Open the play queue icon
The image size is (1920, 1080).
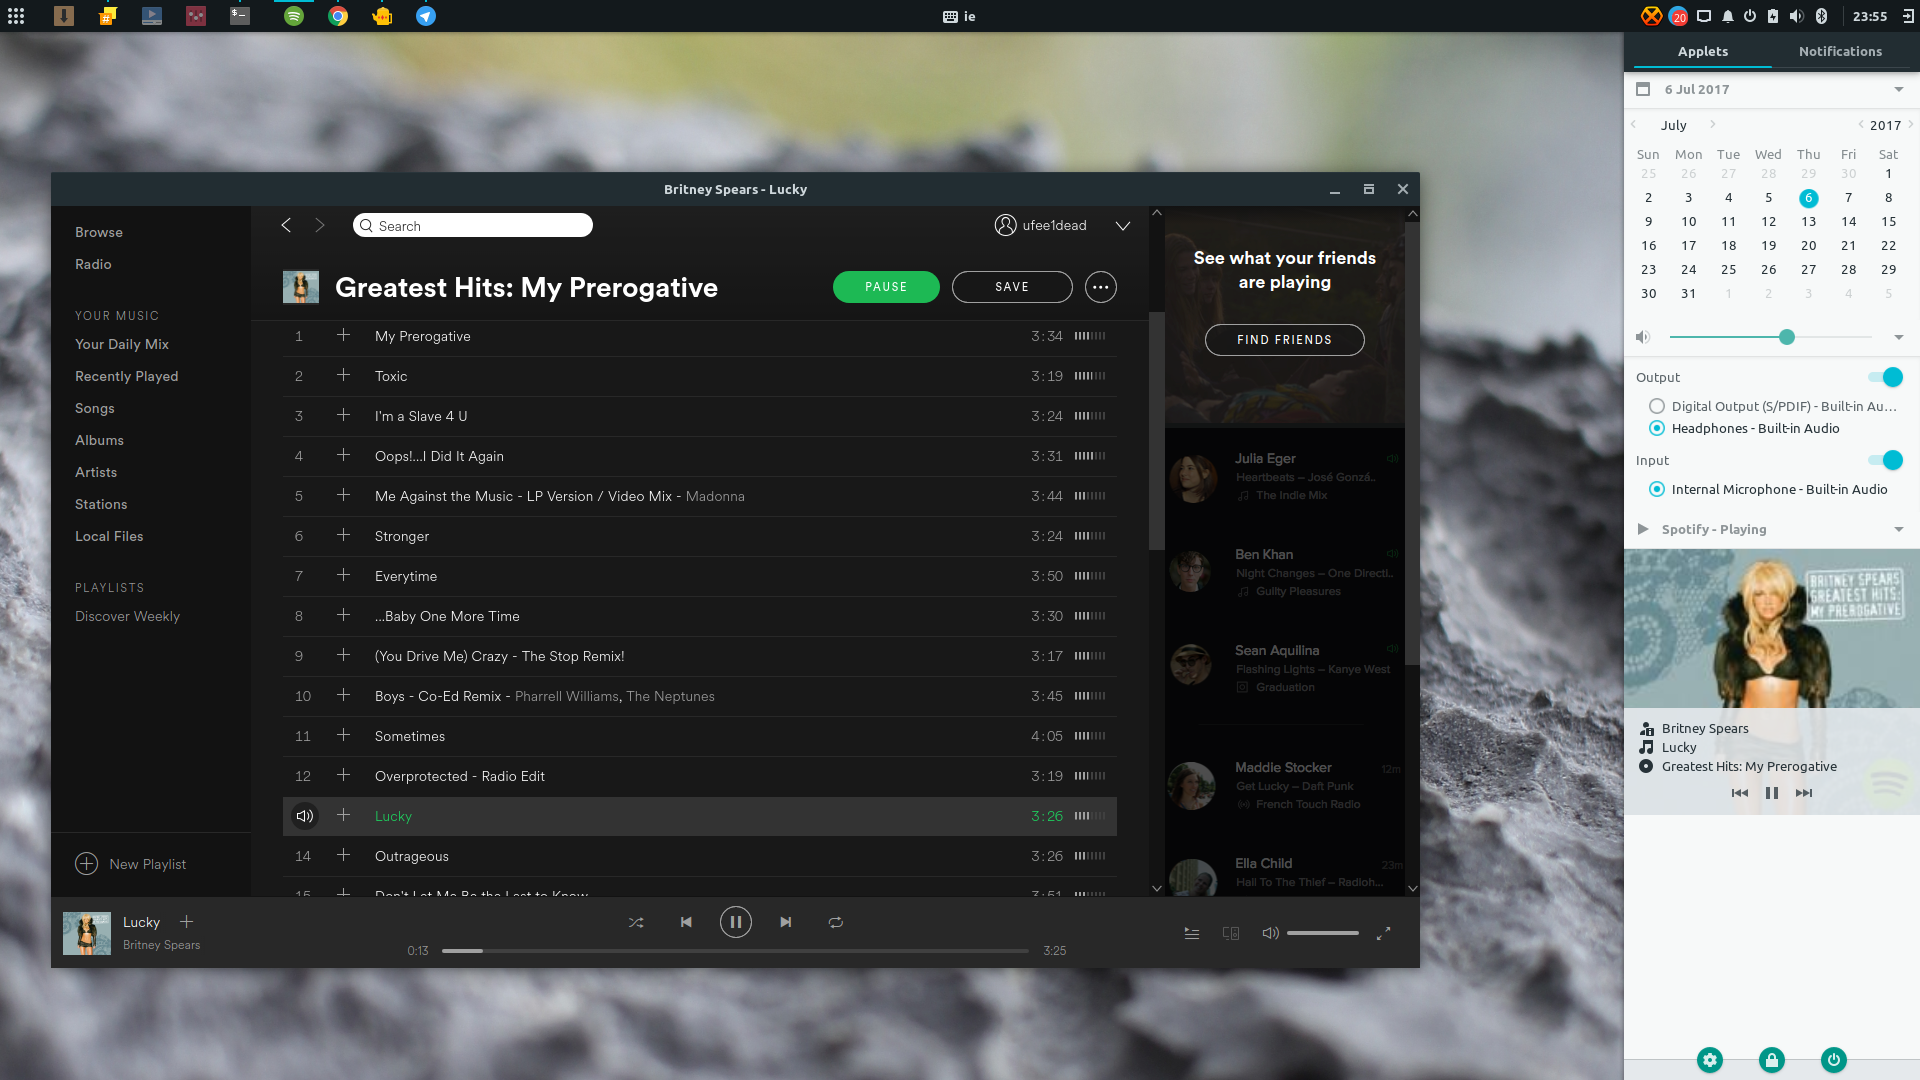pyautogui.click(x=1192, y=933)
